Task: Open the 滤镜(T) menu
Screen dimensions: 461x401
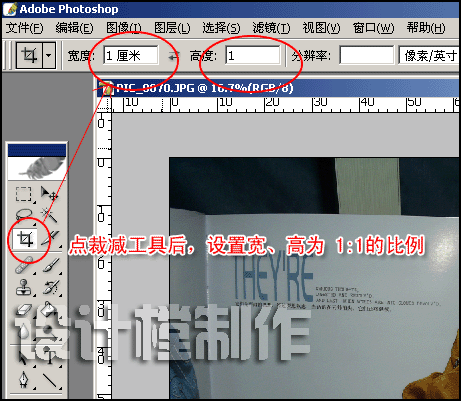Action: pos(271,28)
